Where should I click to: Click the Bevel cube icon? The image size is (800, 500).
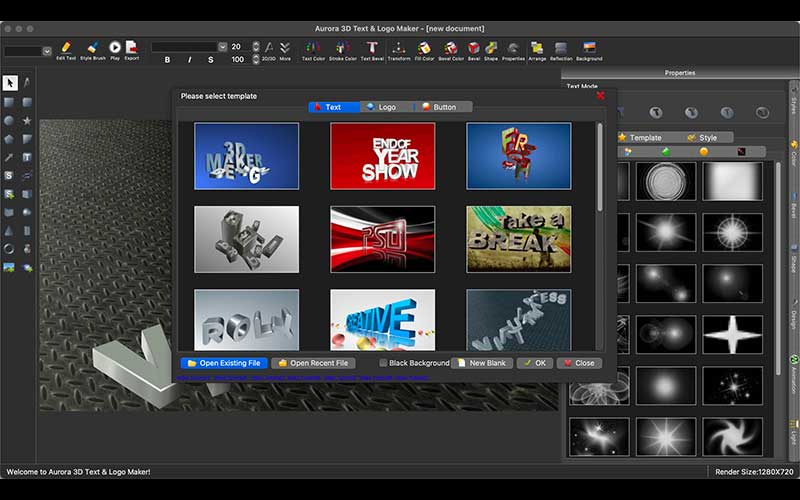click(474, 51)
